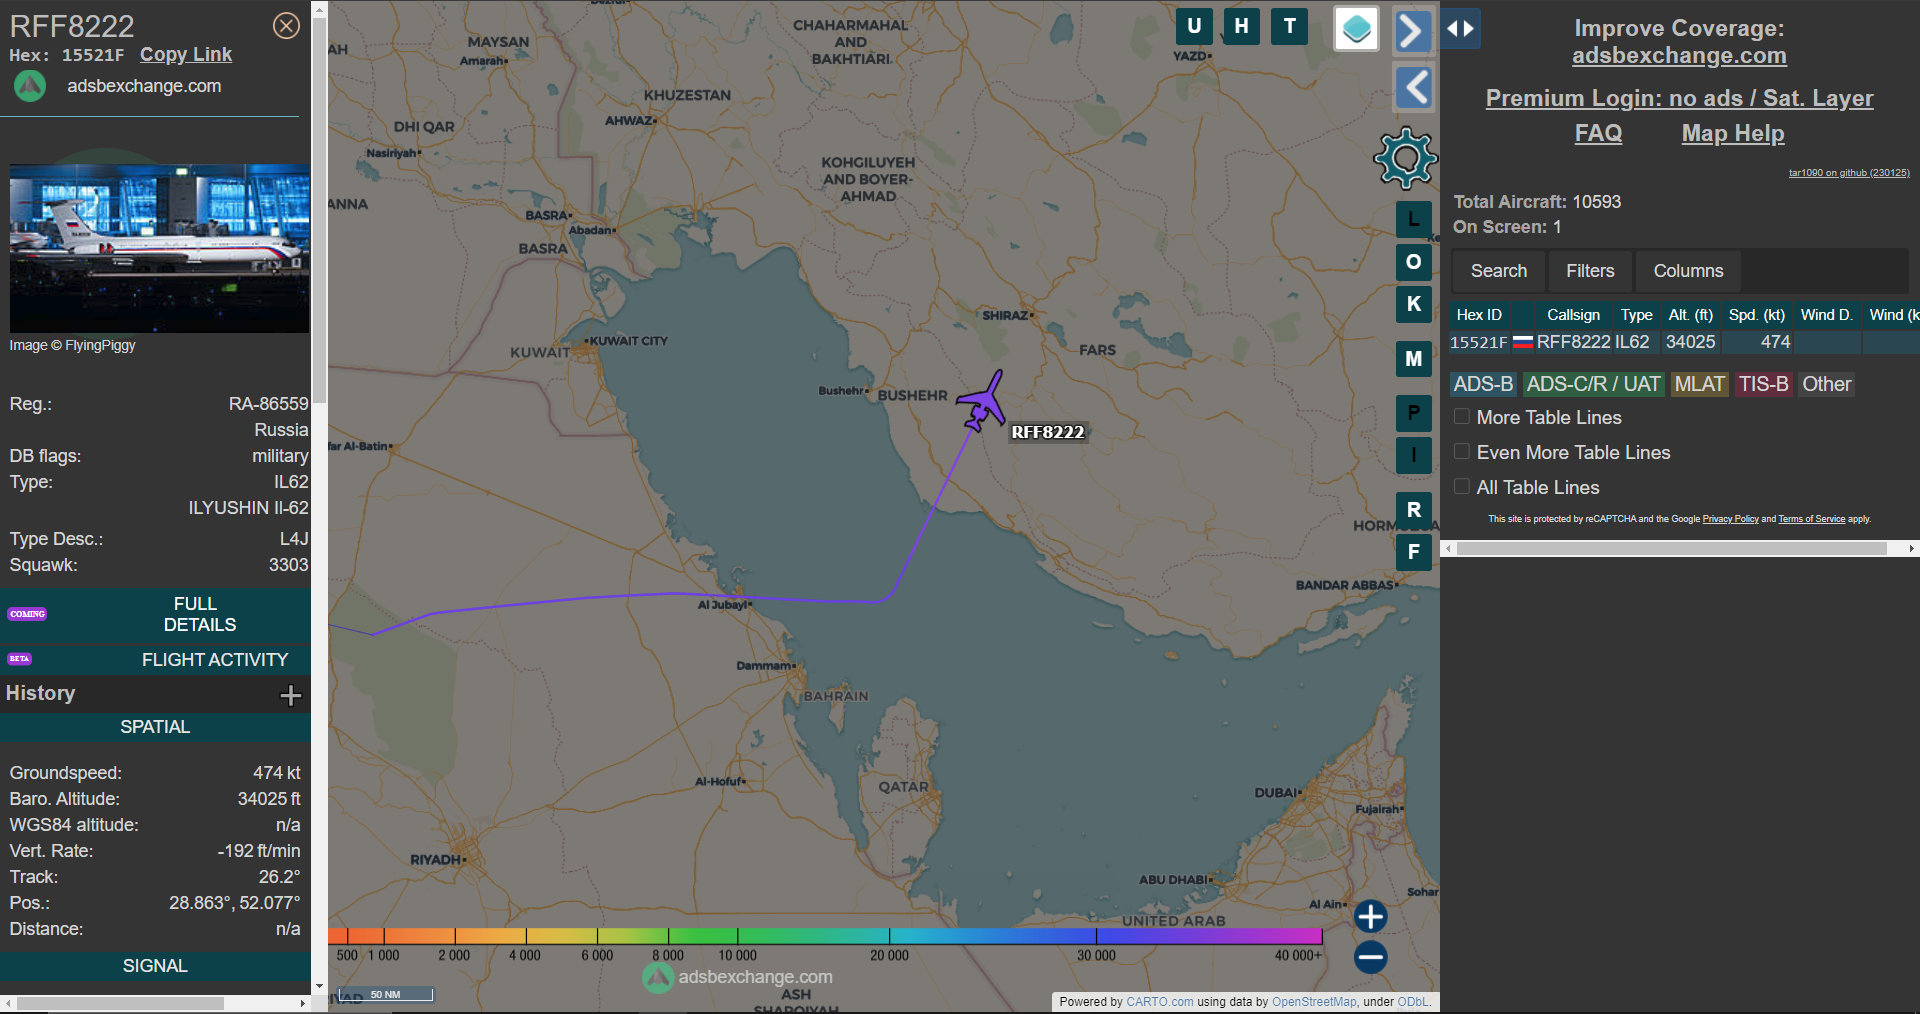Image resolution: width=1920 pixels, height=1014 pixels.
Task: Zoom in with the plus button
Action: (1370, 916)
